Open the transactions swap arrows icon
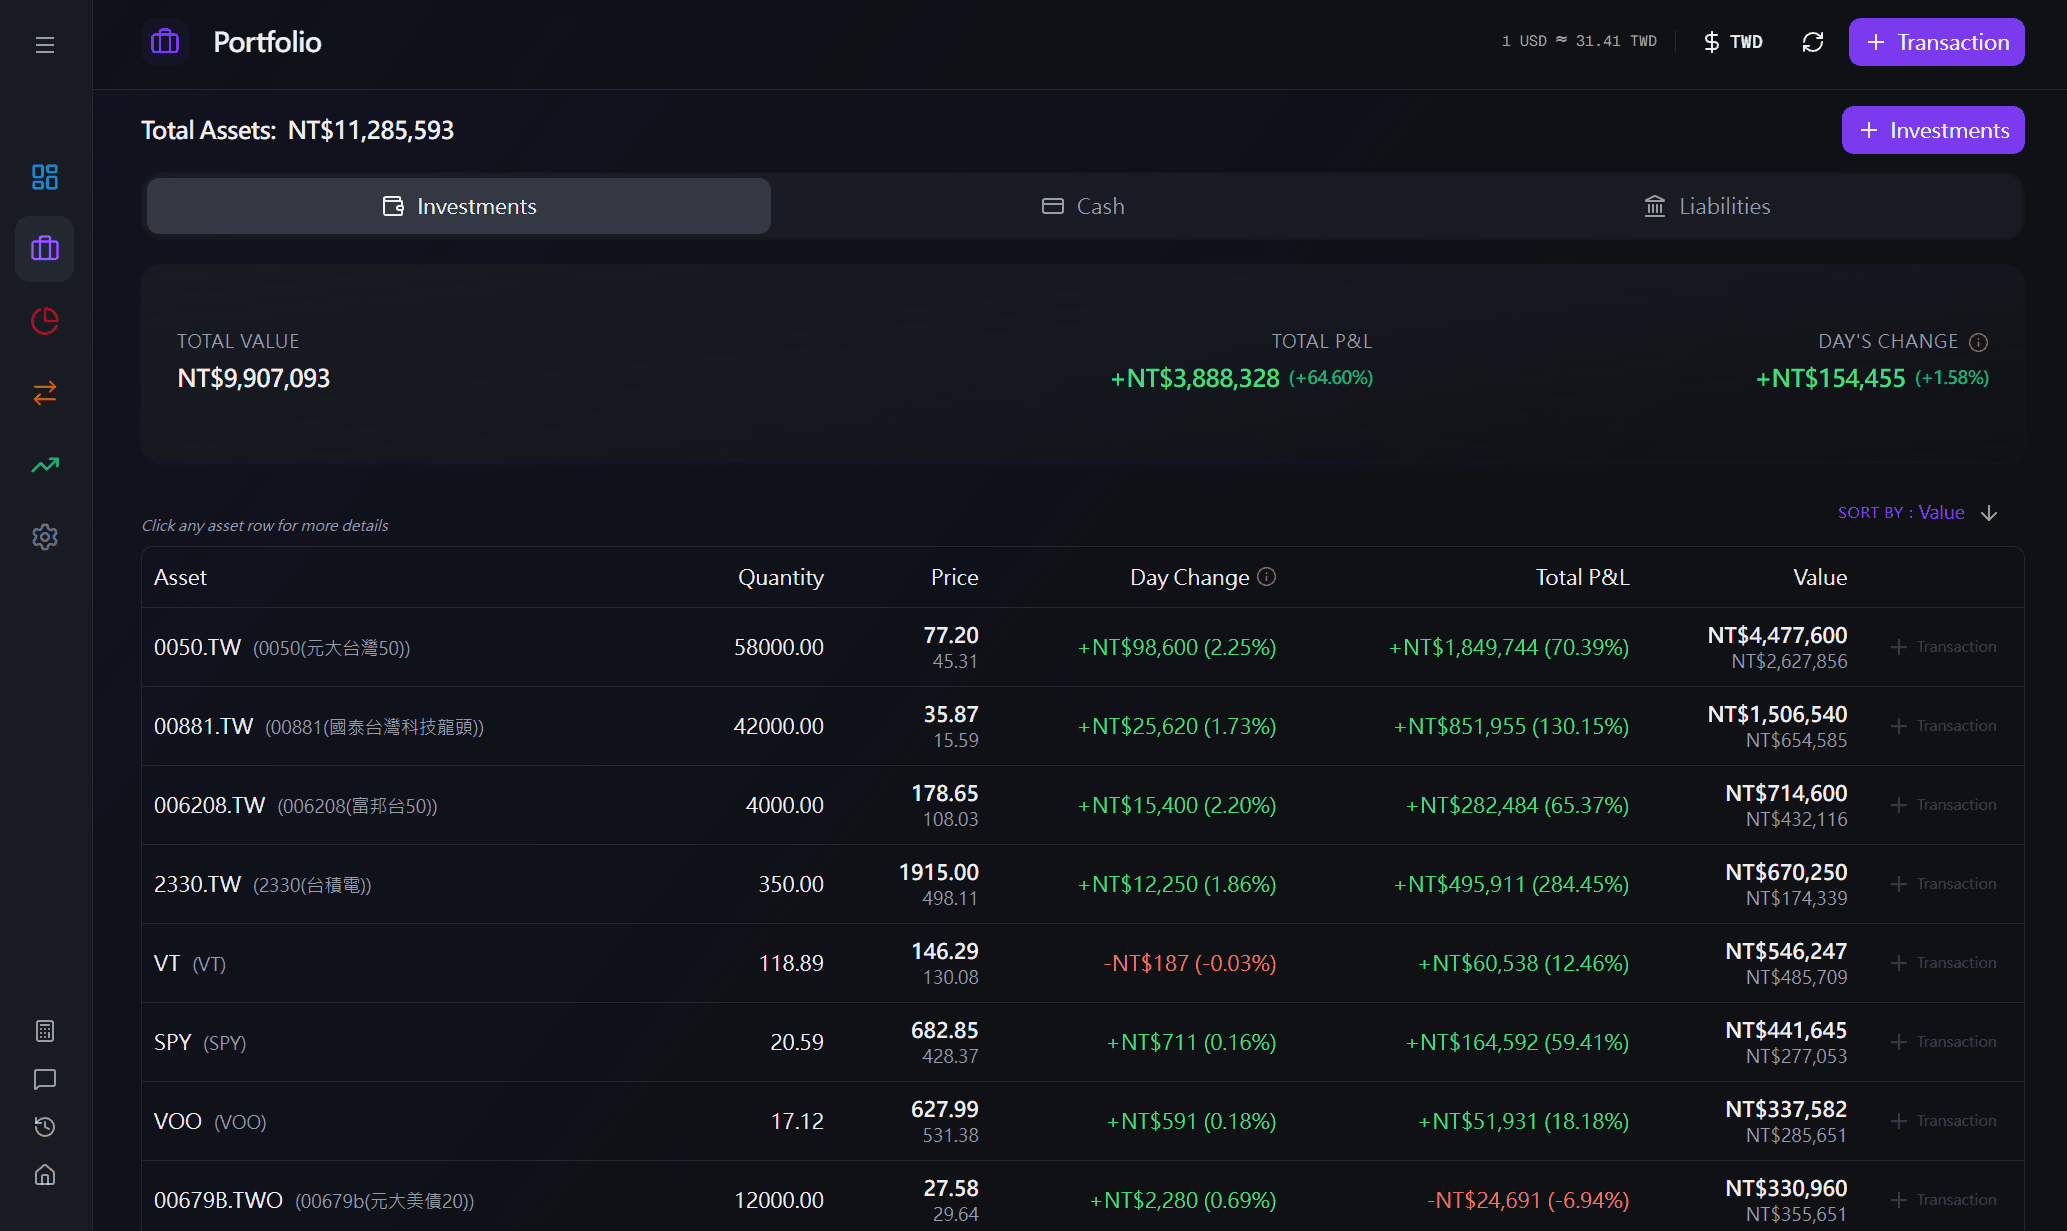Screen dimensions: 2067x1231 (45, 393)
